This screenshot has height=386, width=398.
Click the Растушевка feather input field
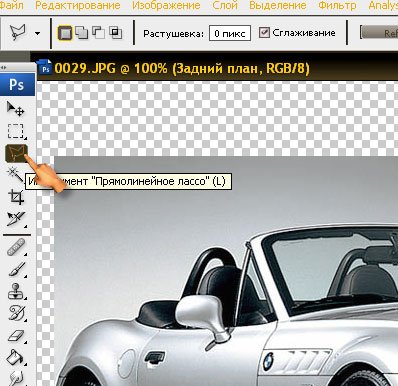pos(230,33)
